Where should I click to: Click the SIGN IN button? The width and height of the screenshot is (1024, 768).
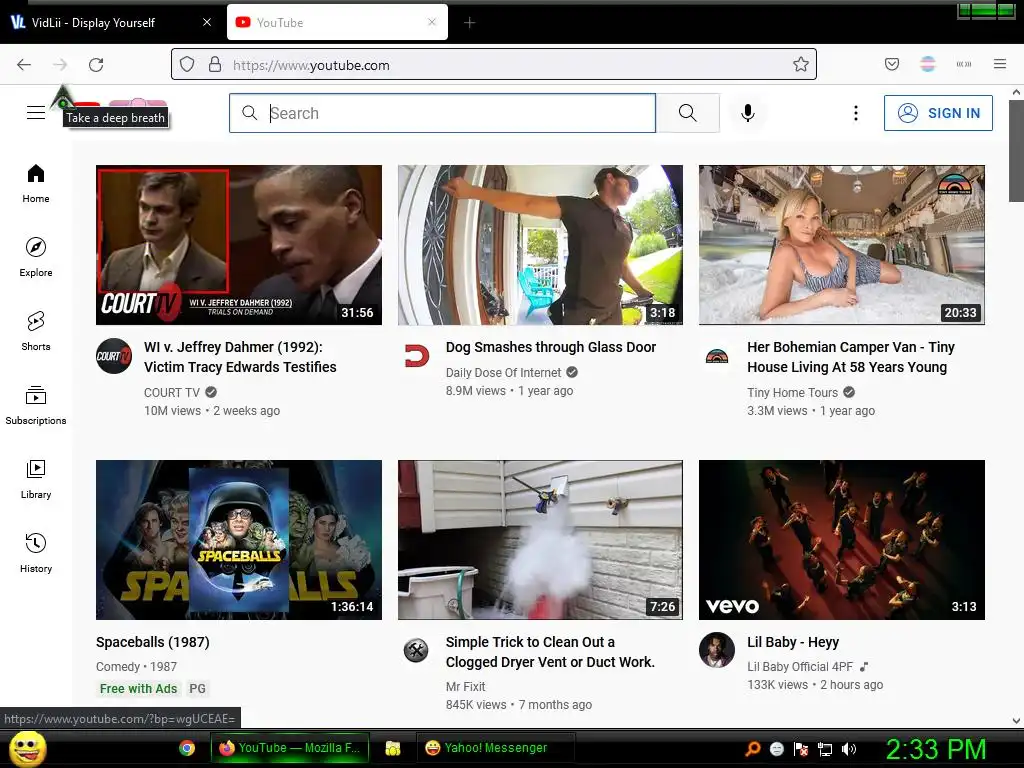pyautogui.click(x=938, y=113)
